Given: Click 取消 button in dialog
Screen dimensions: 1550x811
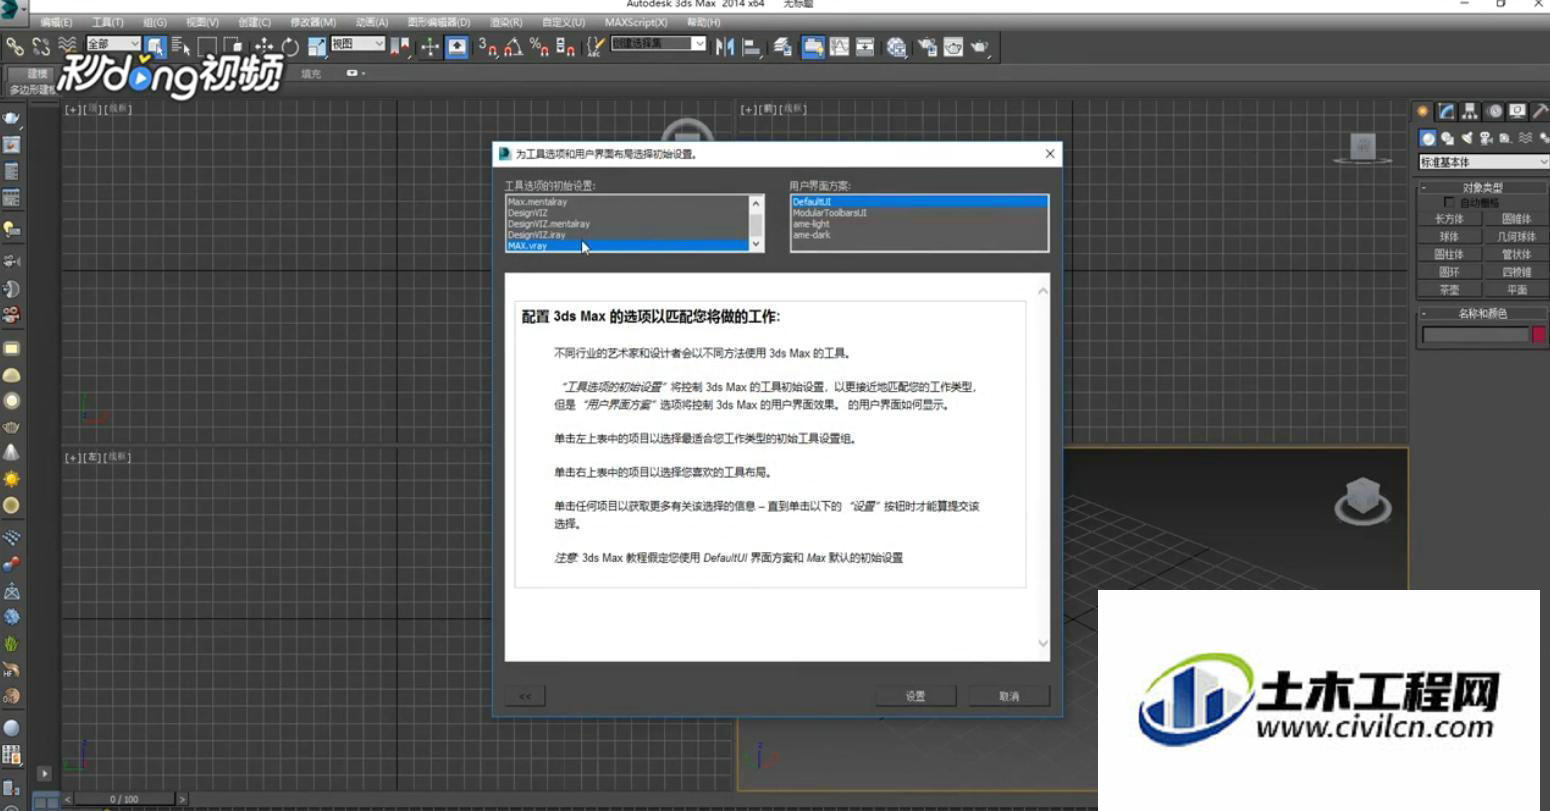Looking at the screenshot, I should [x=1009, y=696].
